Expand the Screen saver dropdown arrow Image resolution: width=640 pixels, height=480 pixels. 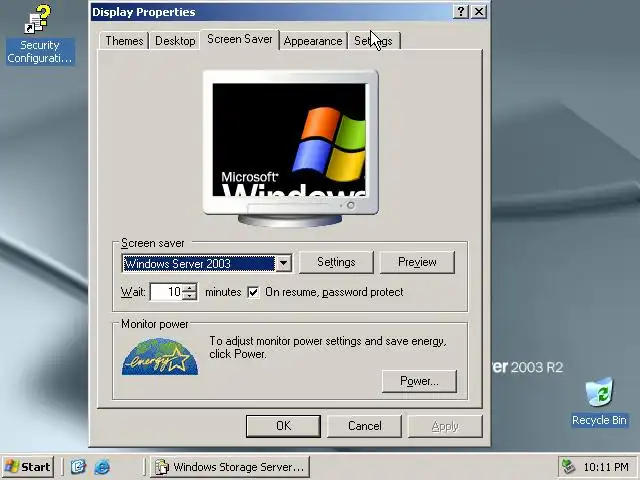pos(283,263)
